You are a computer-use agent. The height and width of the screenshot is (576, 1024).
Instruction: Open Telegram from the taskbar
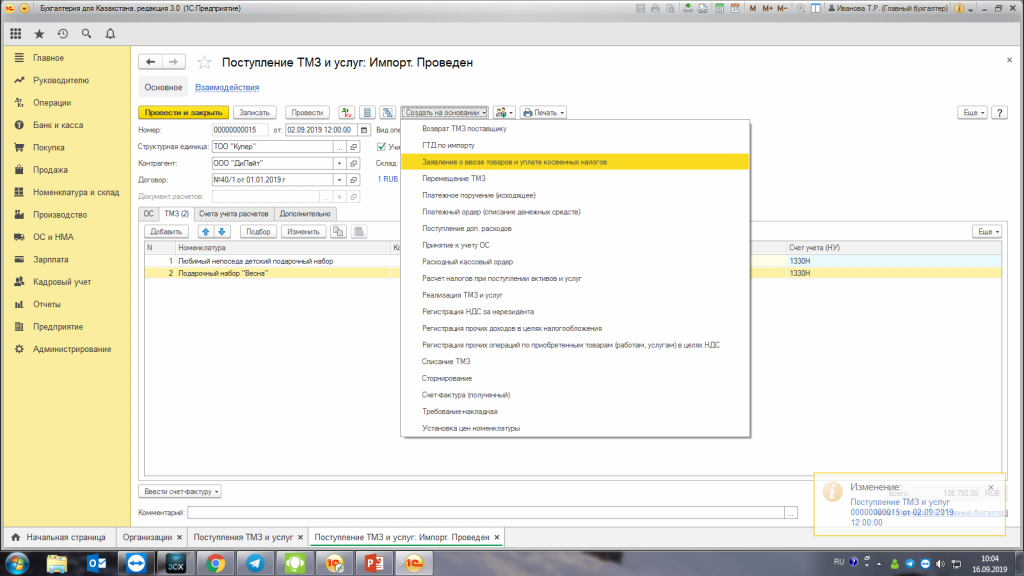pos(255,563)
